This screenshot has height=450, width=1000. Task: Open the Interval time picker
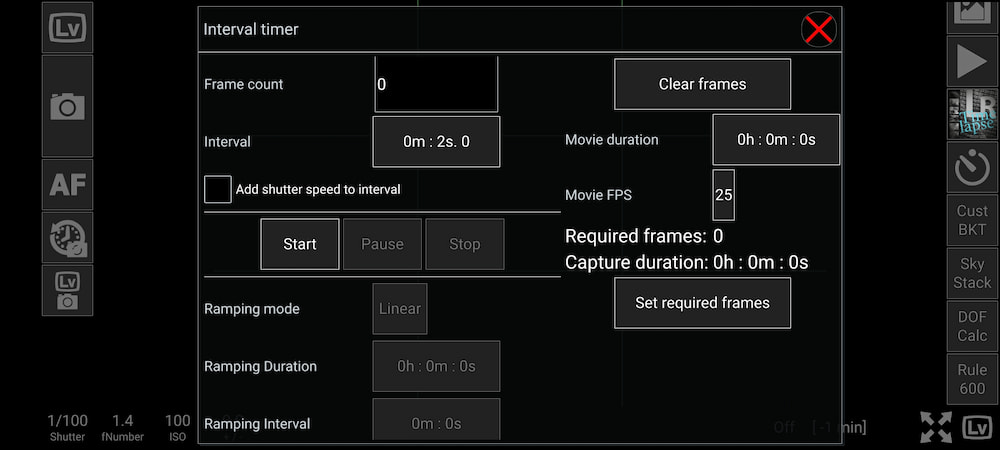436,142
